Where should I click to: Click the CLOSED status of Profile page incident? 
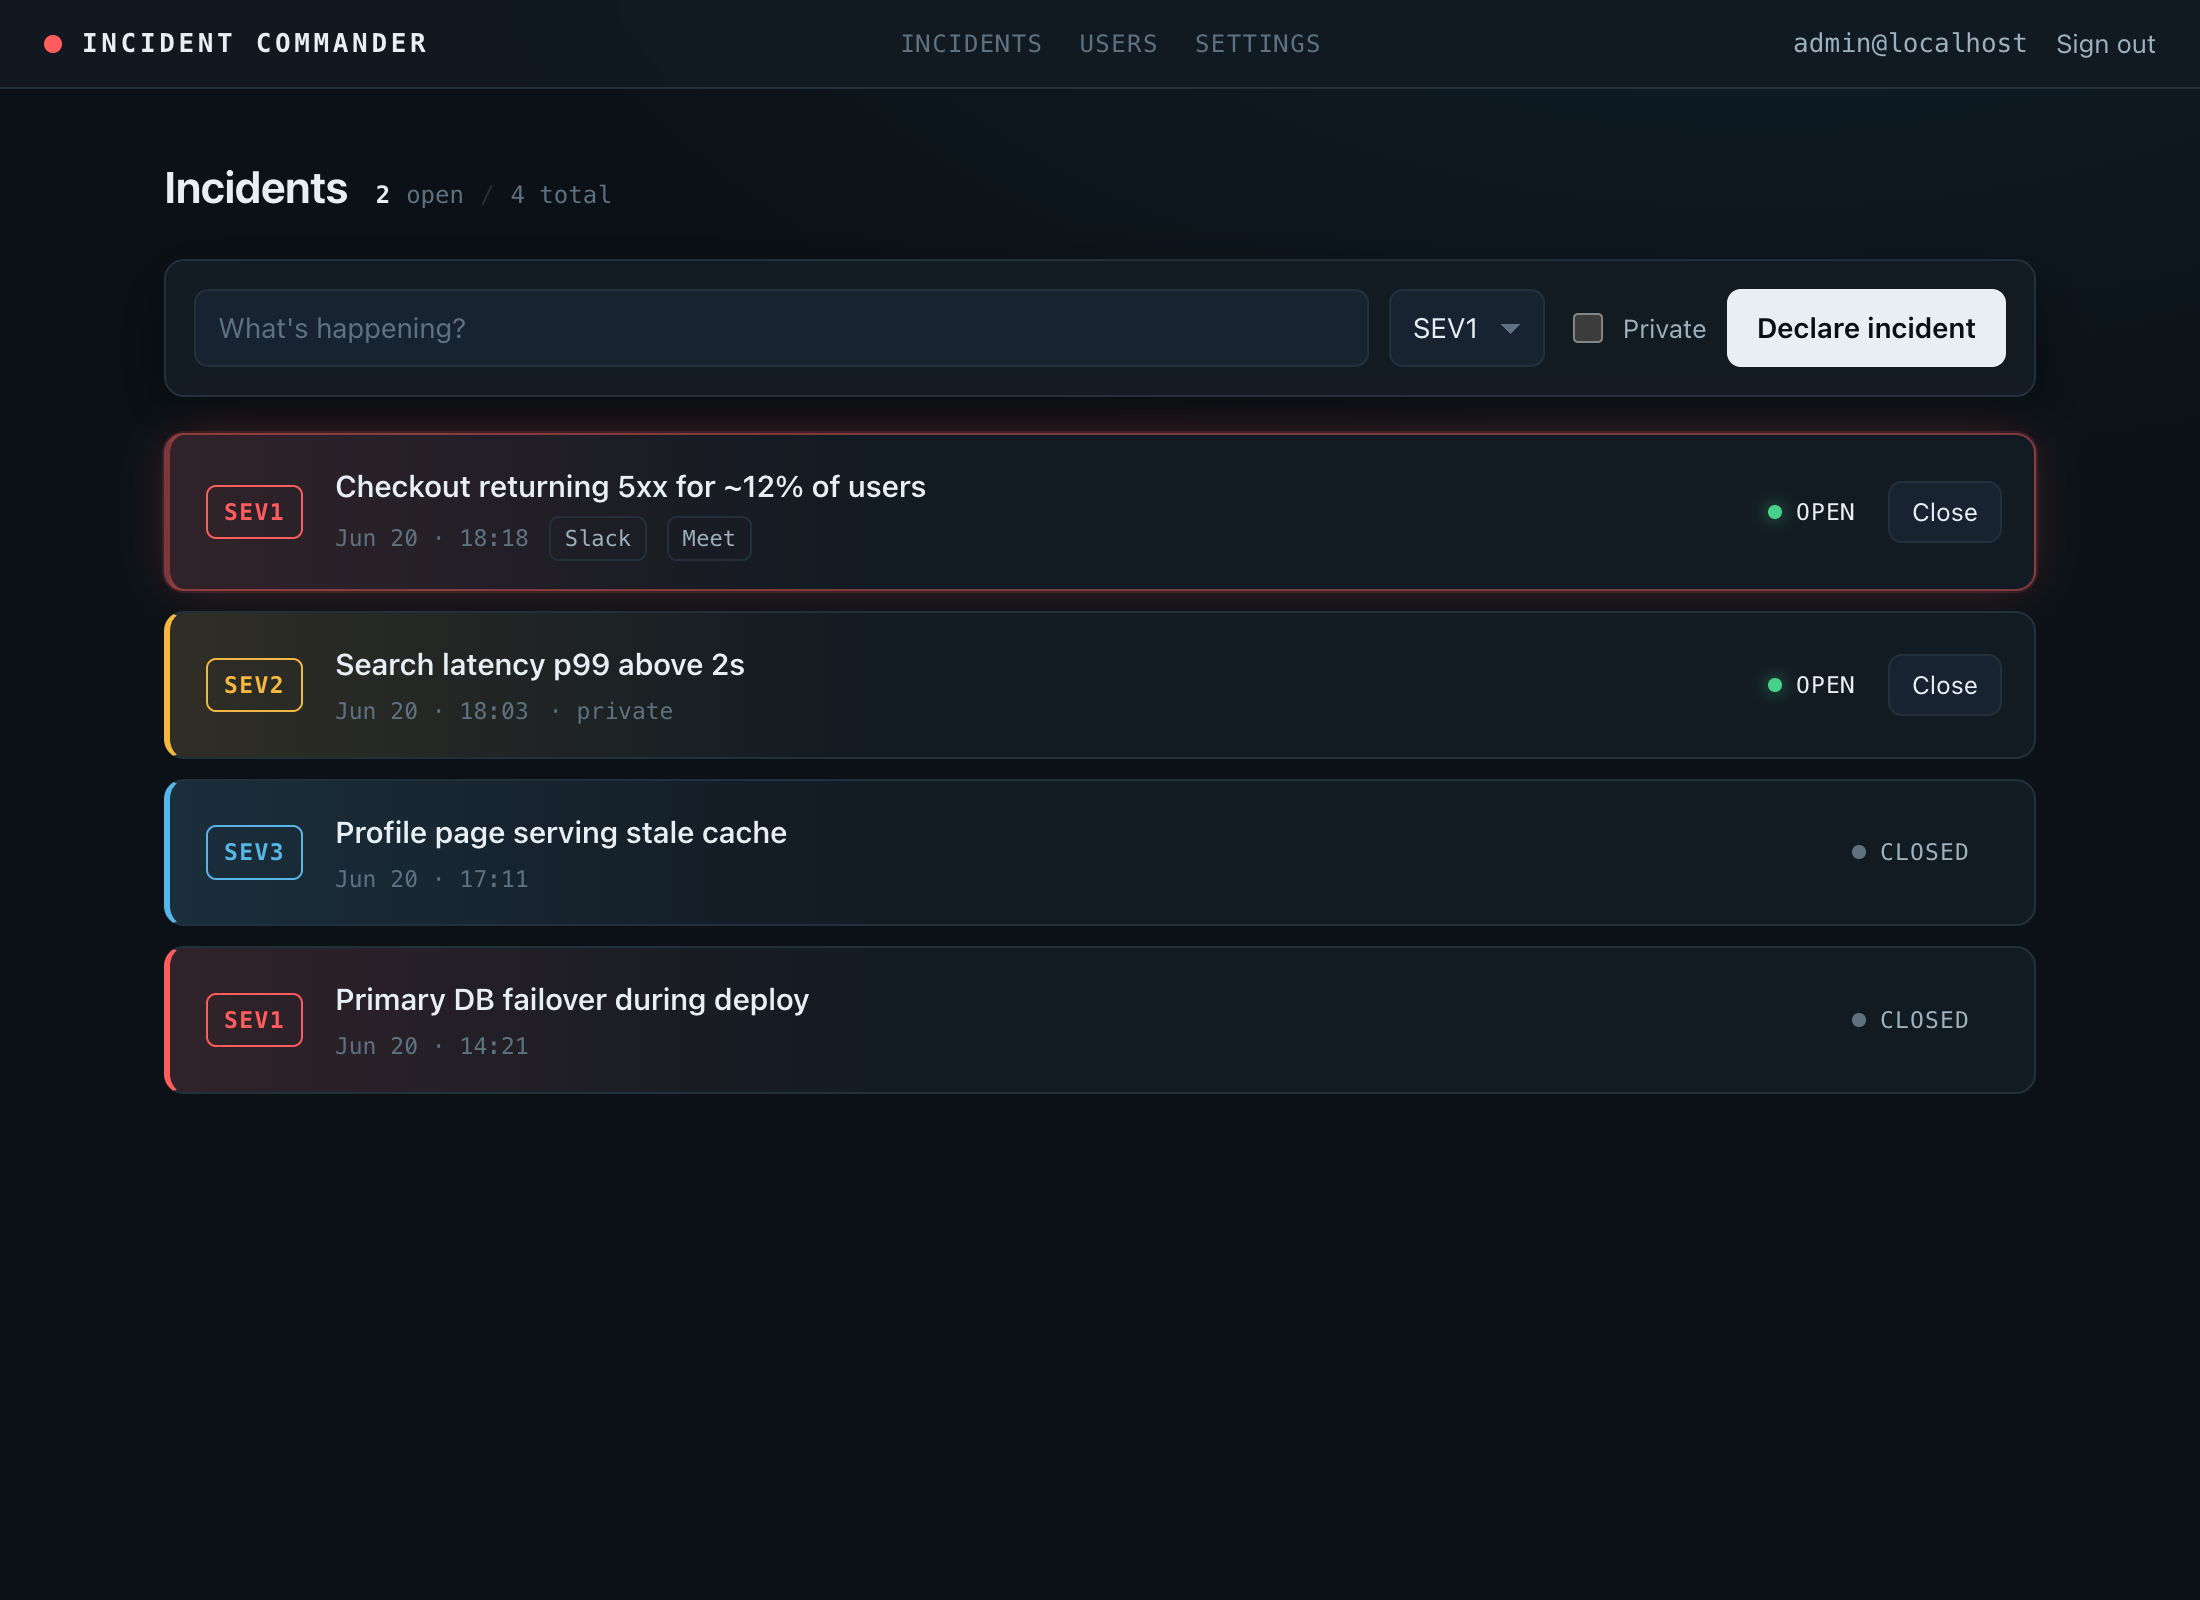click(1910, 852)
